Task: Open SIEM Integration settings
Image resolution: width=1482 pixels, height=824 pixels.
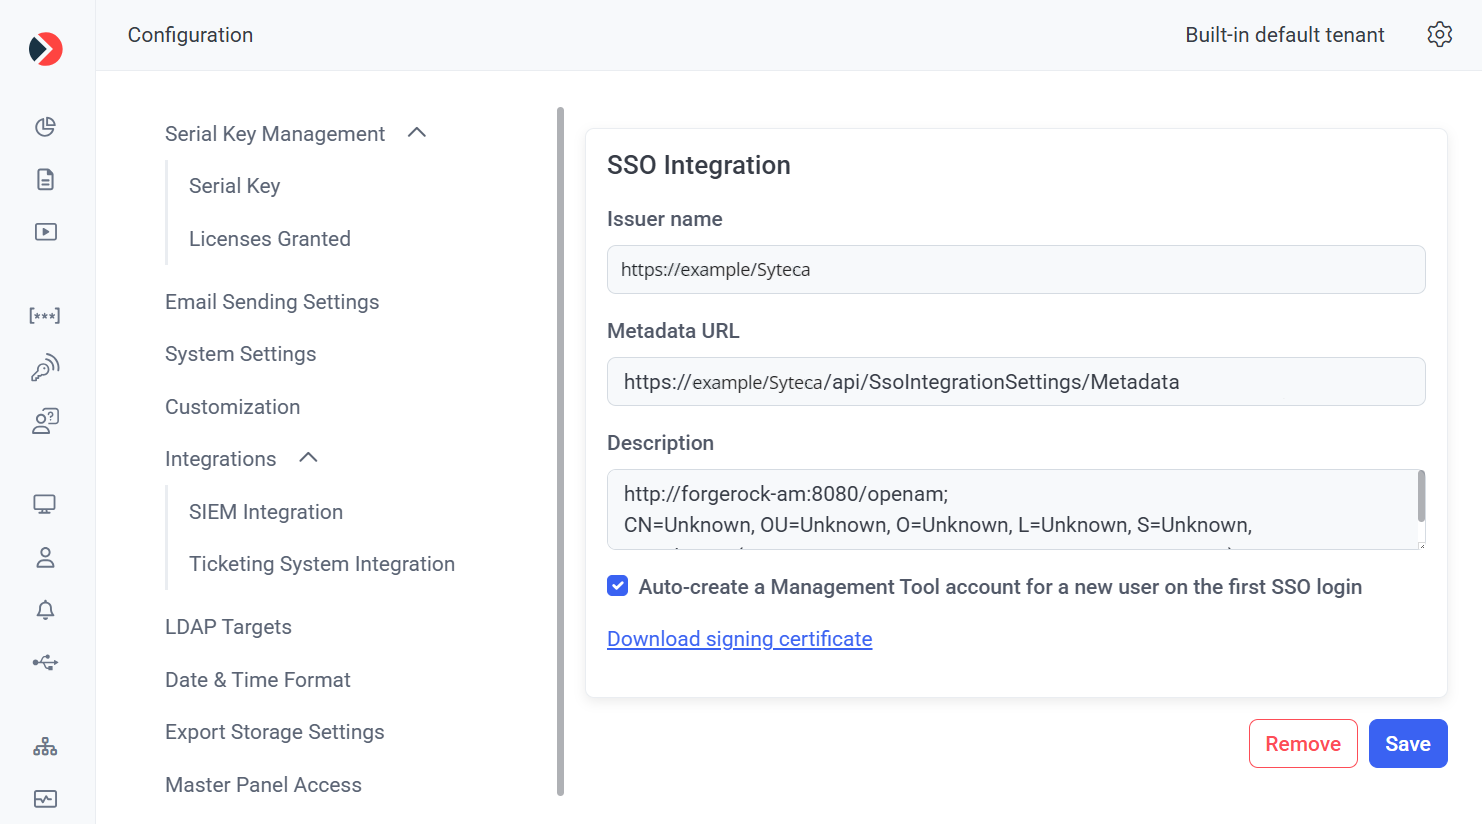Action: (x=266, y=512)
